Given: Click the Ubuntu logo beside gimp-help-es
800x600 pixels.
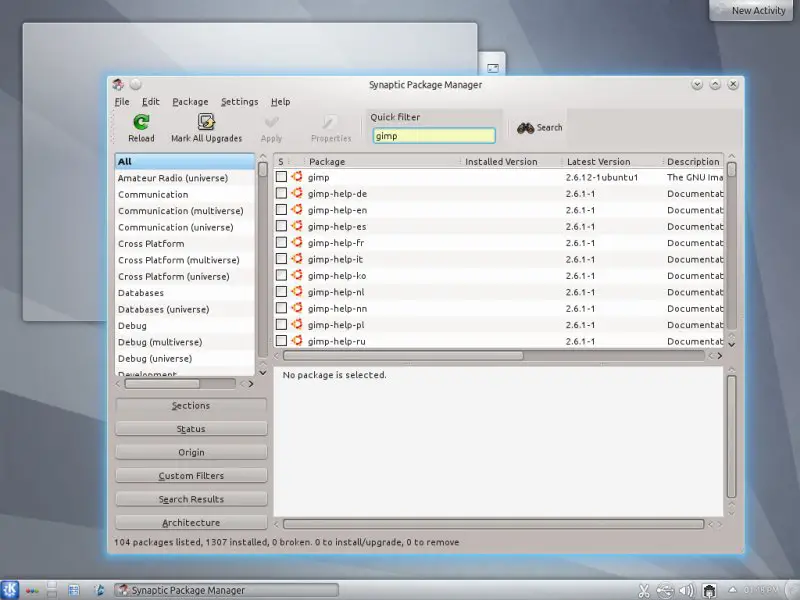Looking at the screenshot, I should point(297,226).
